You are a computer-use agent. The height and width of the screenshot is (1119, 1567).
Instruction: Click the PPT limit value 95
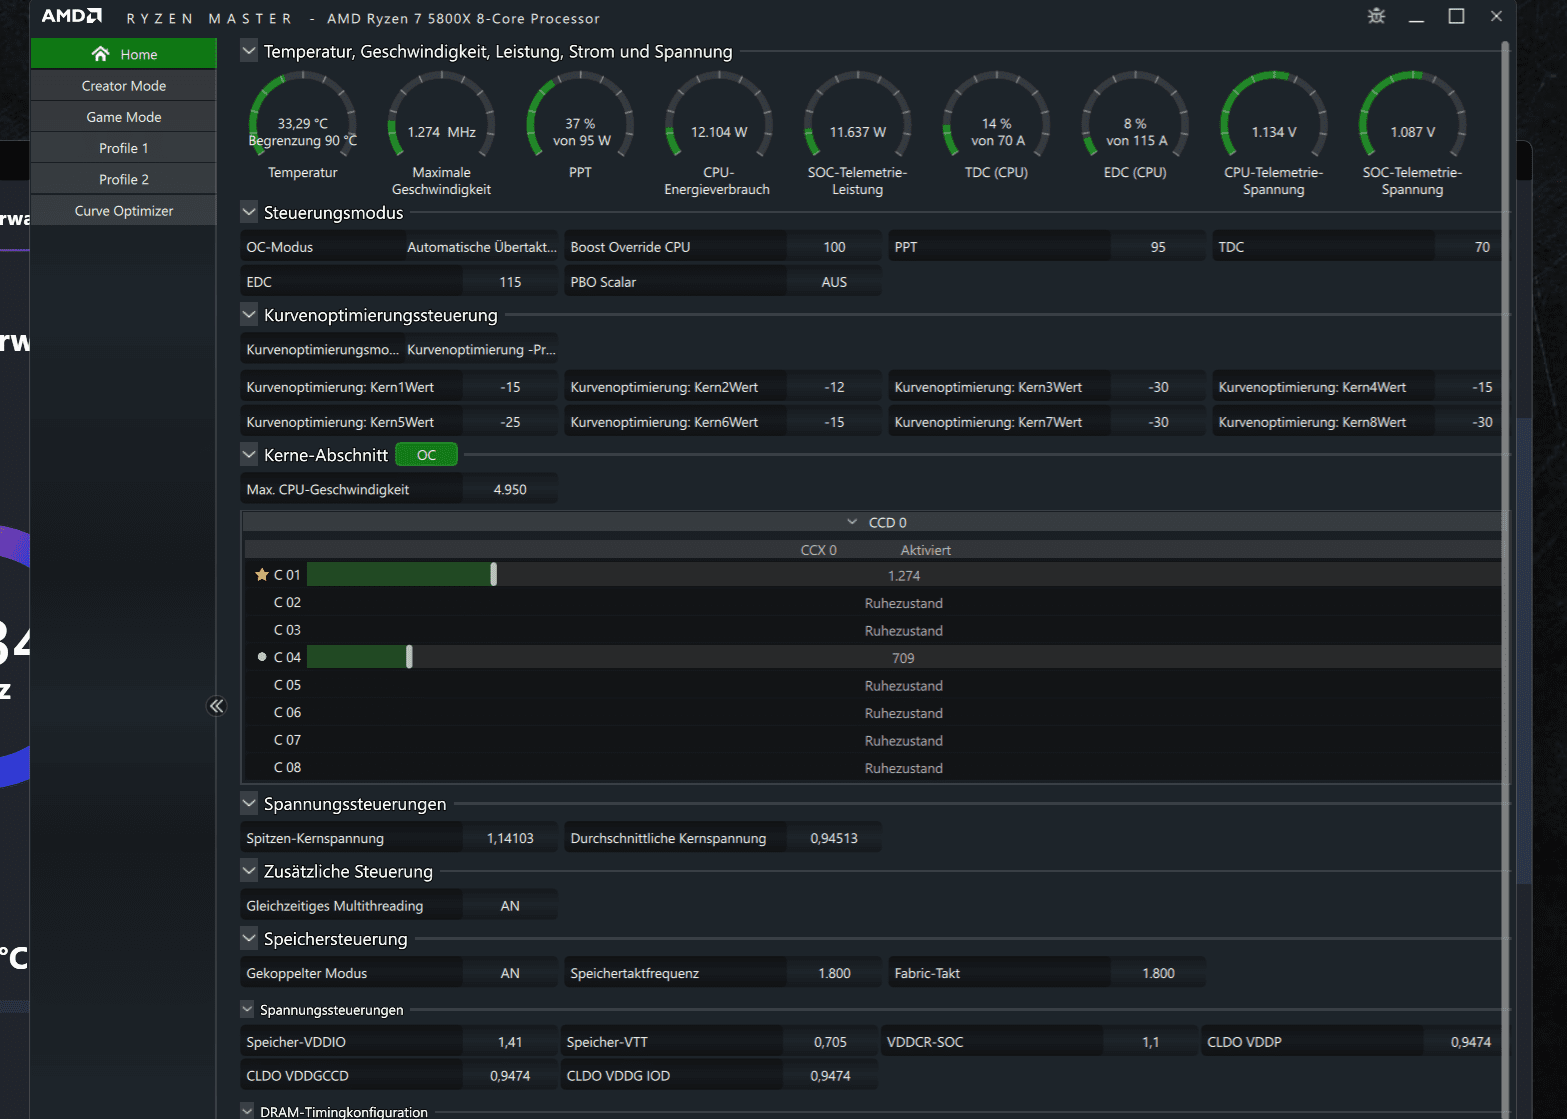point(1158,247)
